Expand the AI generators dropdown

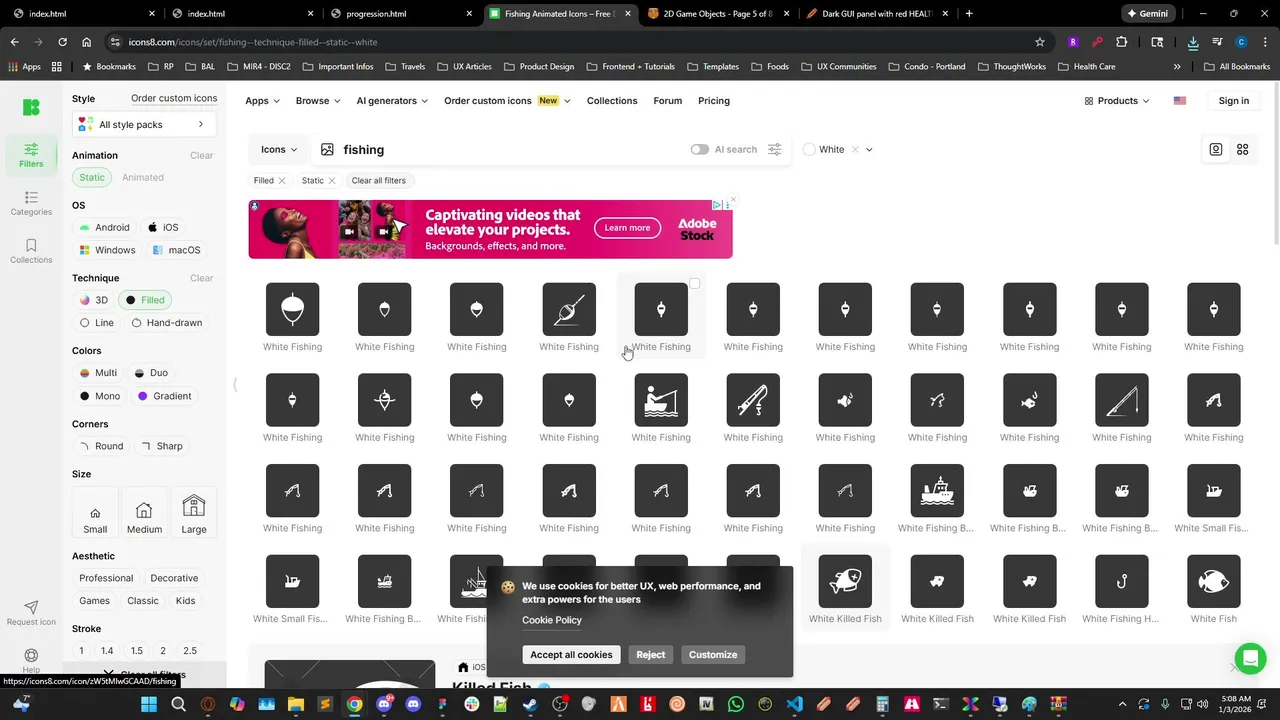click(x=392, y=101)
